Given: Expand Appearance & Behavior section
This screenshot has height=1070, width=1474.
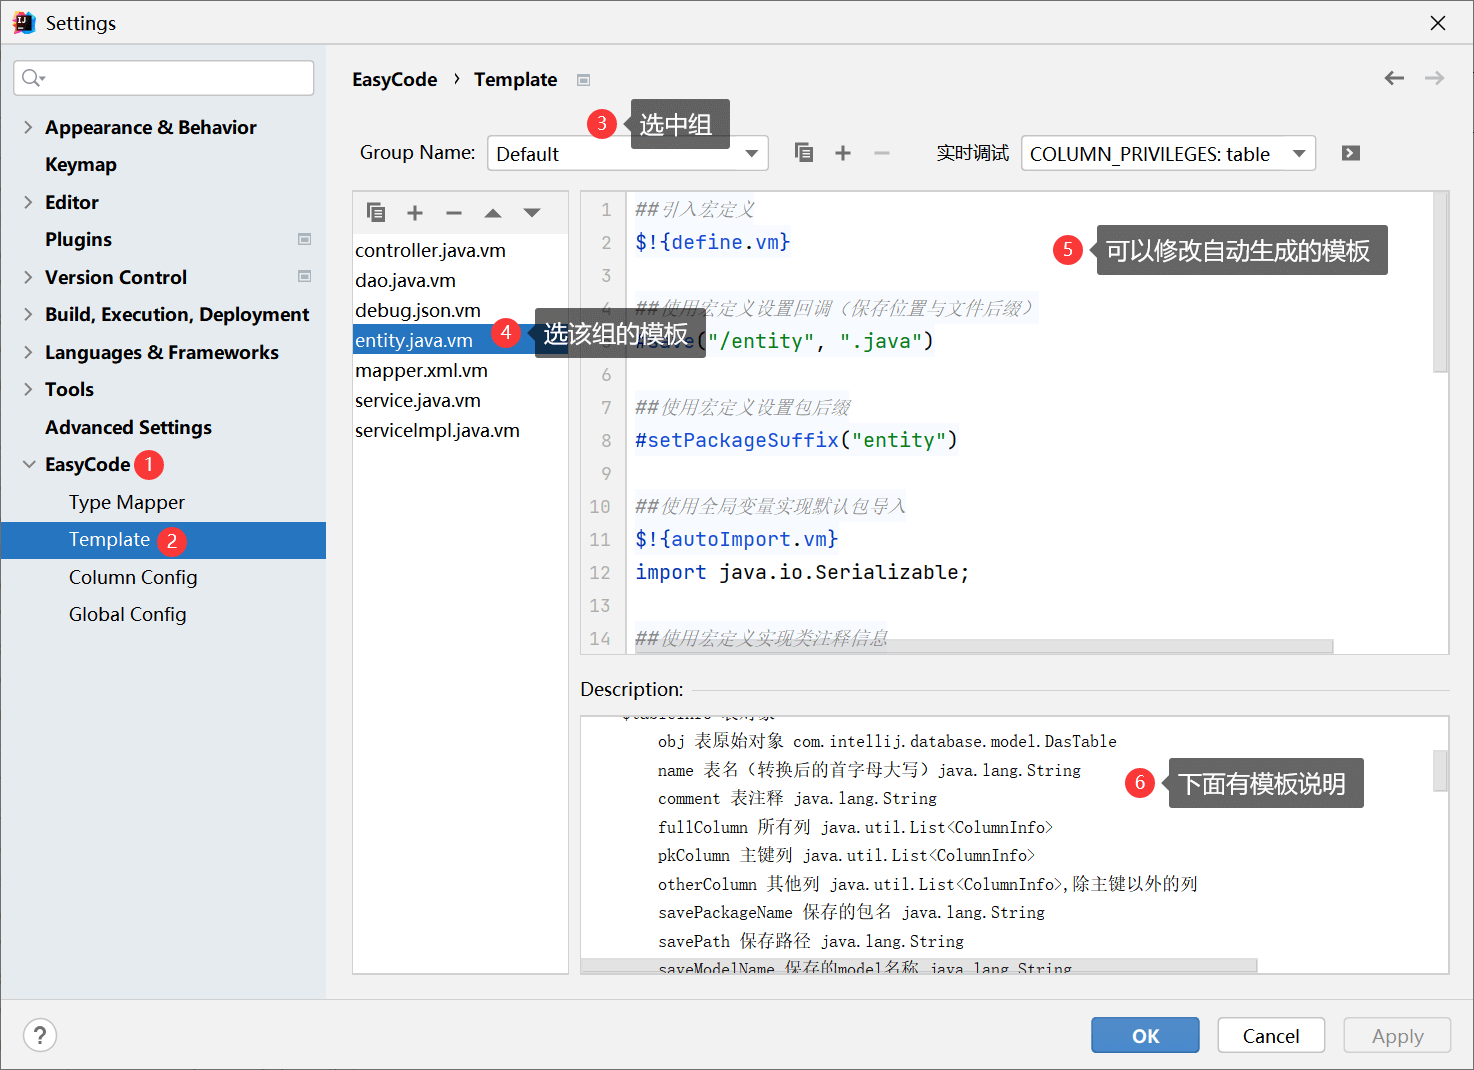Looking at the screenshot, I should point(28,127).
